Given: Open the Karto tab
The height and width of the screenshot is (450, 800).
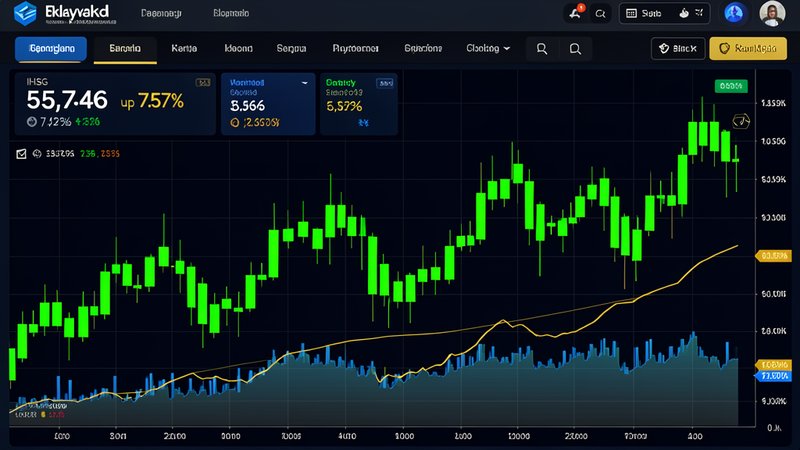Looking at the screenshot, I should pyautogui.click(x=184, y=48).
